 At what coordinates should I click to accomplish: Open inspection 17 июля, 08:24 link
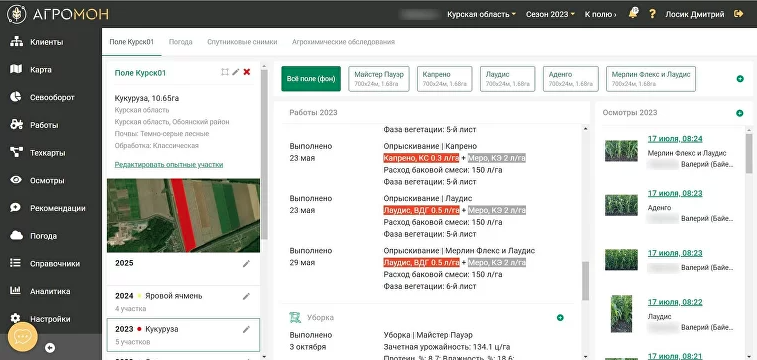point(675,139)
